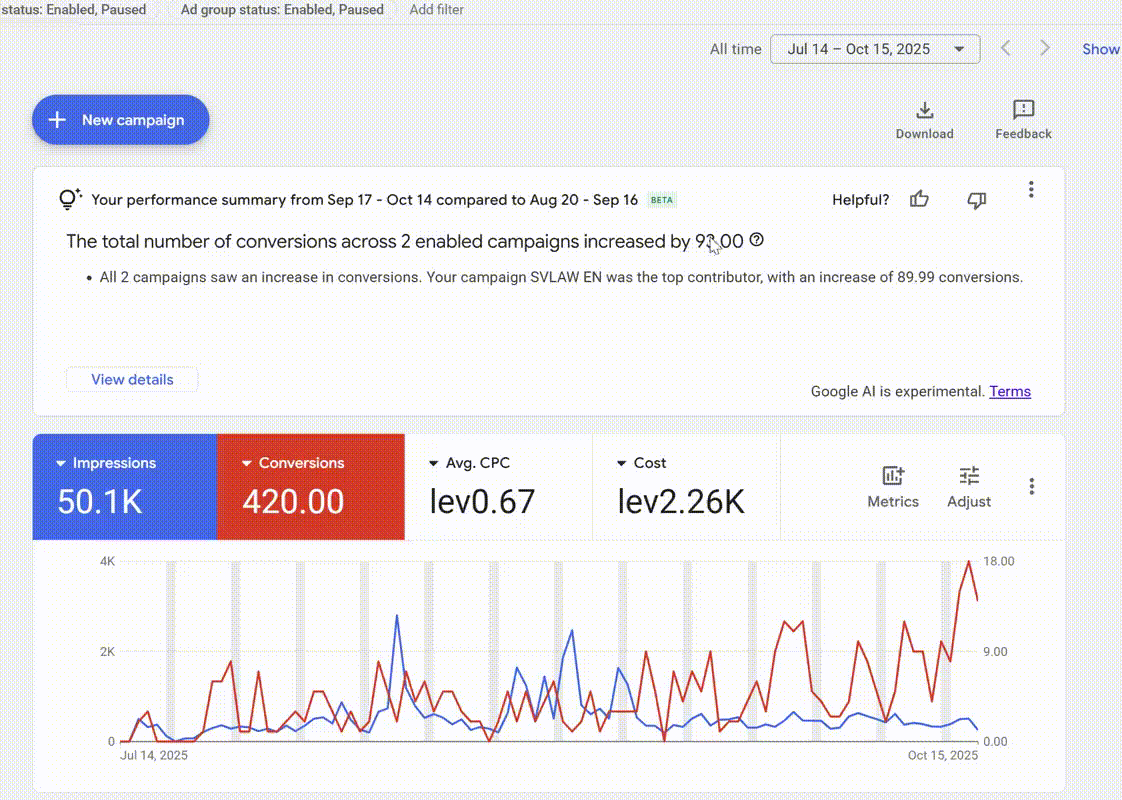Click help icon beside conversions increase

pyautogui.click(x=757, y=240)
